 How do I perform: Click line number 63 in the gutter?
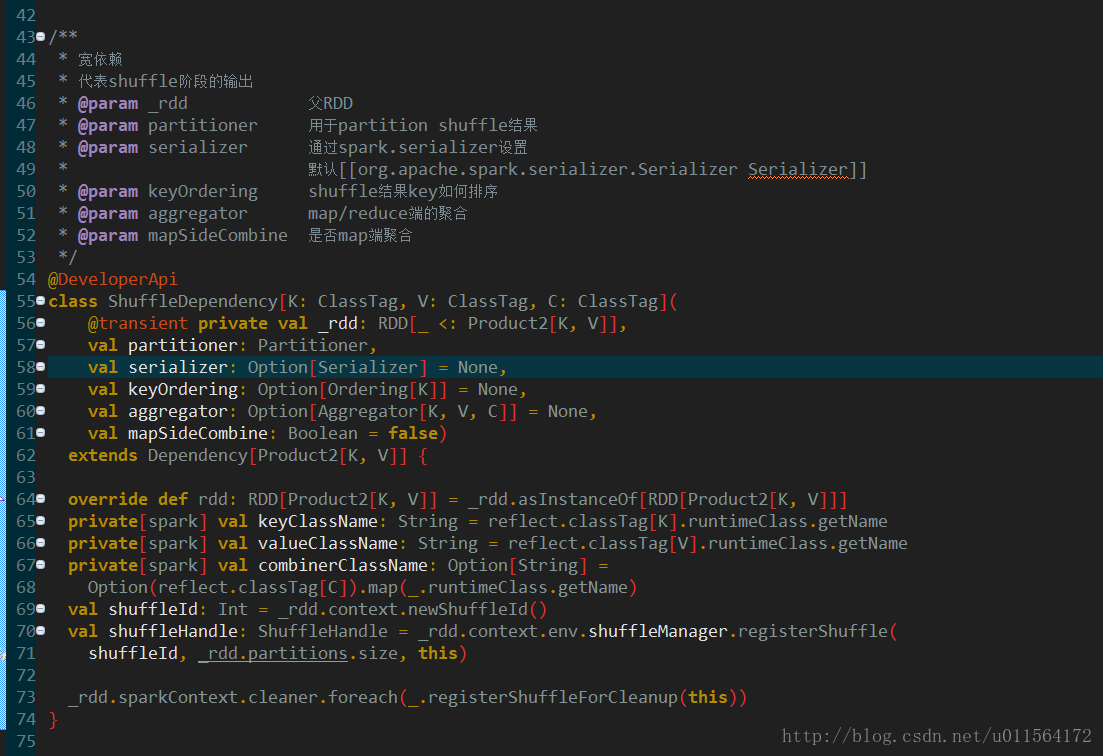tap(26, 478)
